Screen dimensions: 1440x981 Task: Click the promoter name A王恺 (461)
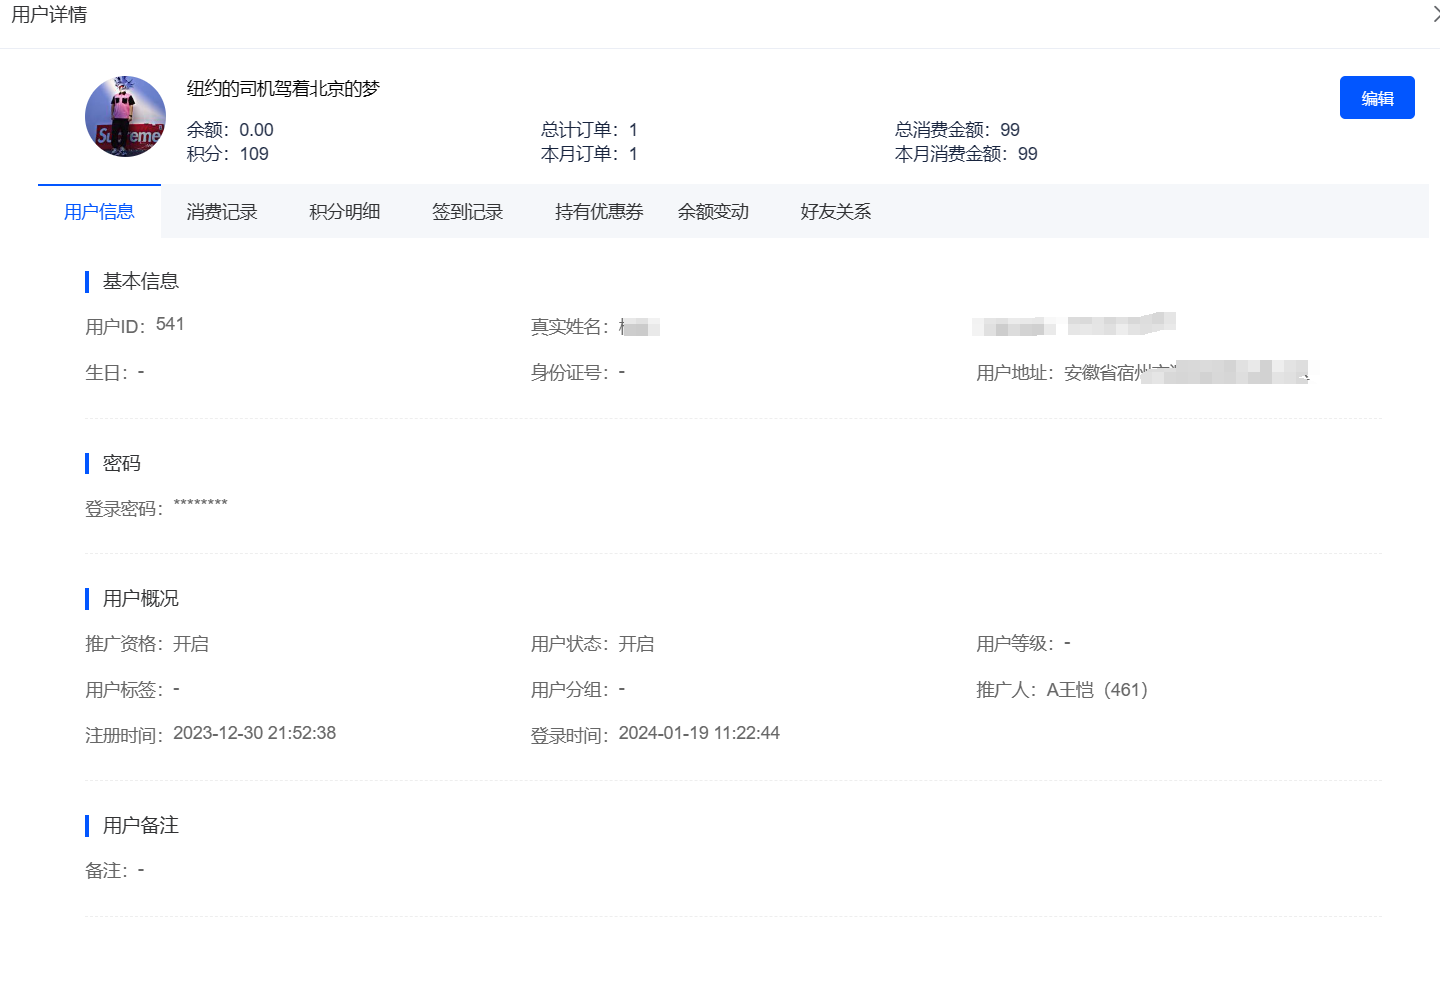pyautogui.click(x=1097, y=690)
